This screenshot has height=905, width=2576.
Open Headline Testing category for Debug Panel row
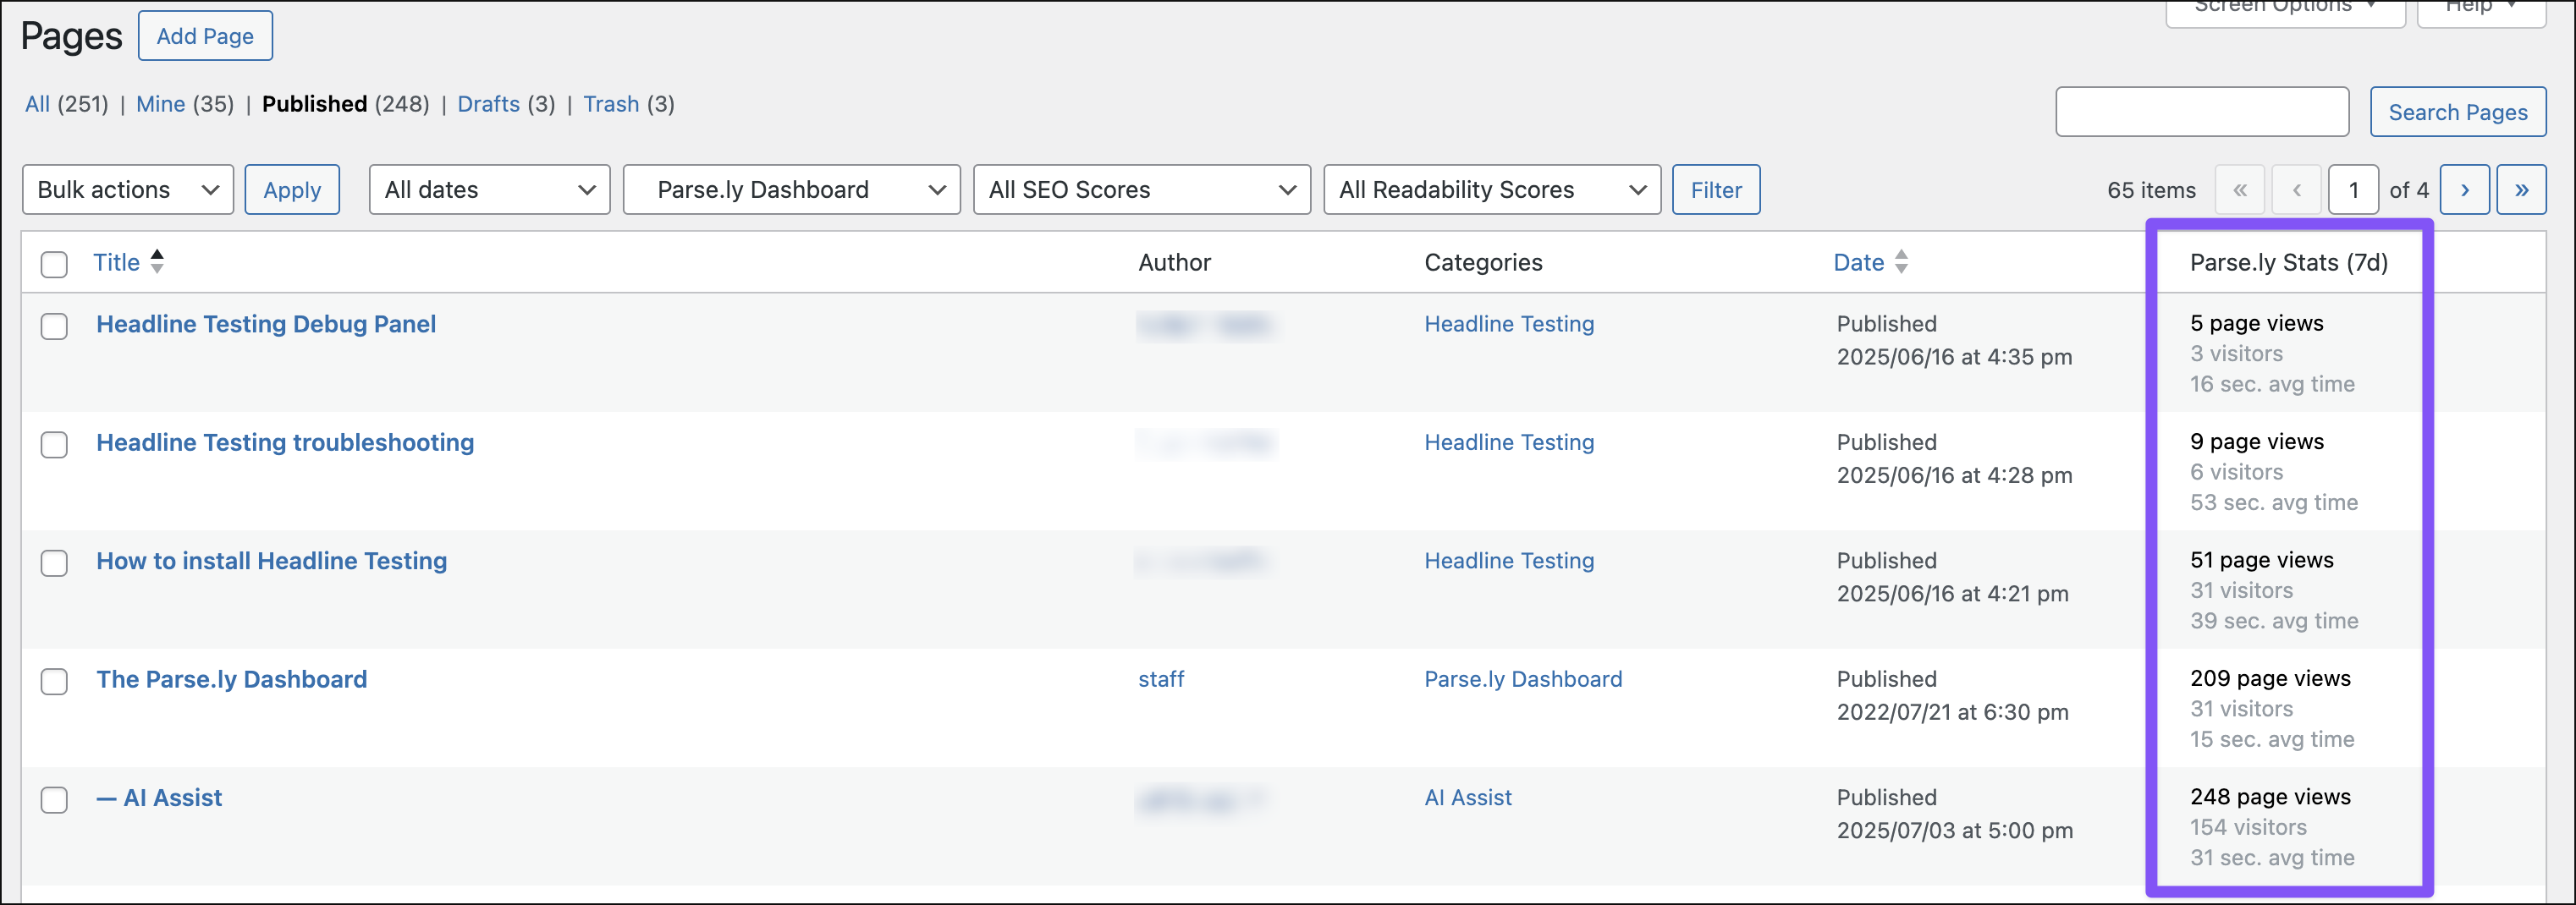click(x=1509, y=324)
